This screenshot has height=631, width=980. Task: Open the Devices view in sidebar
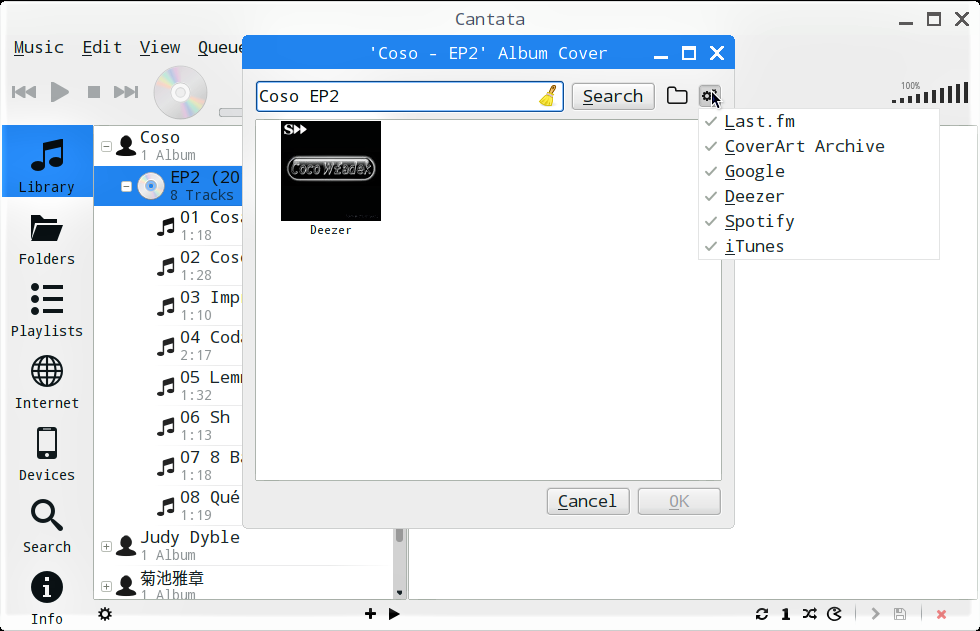point(47,455)
